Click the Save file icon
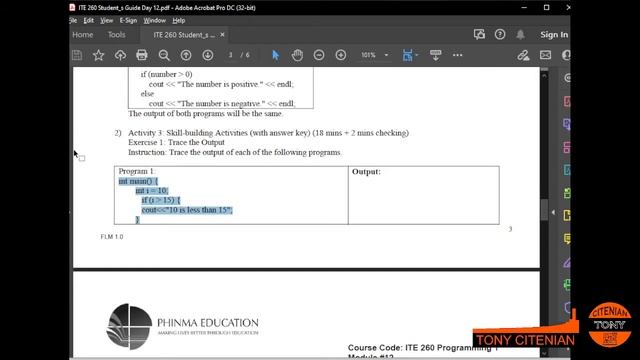Image resolution: width=640 pixels, height=360 pixels. point(77,55)
